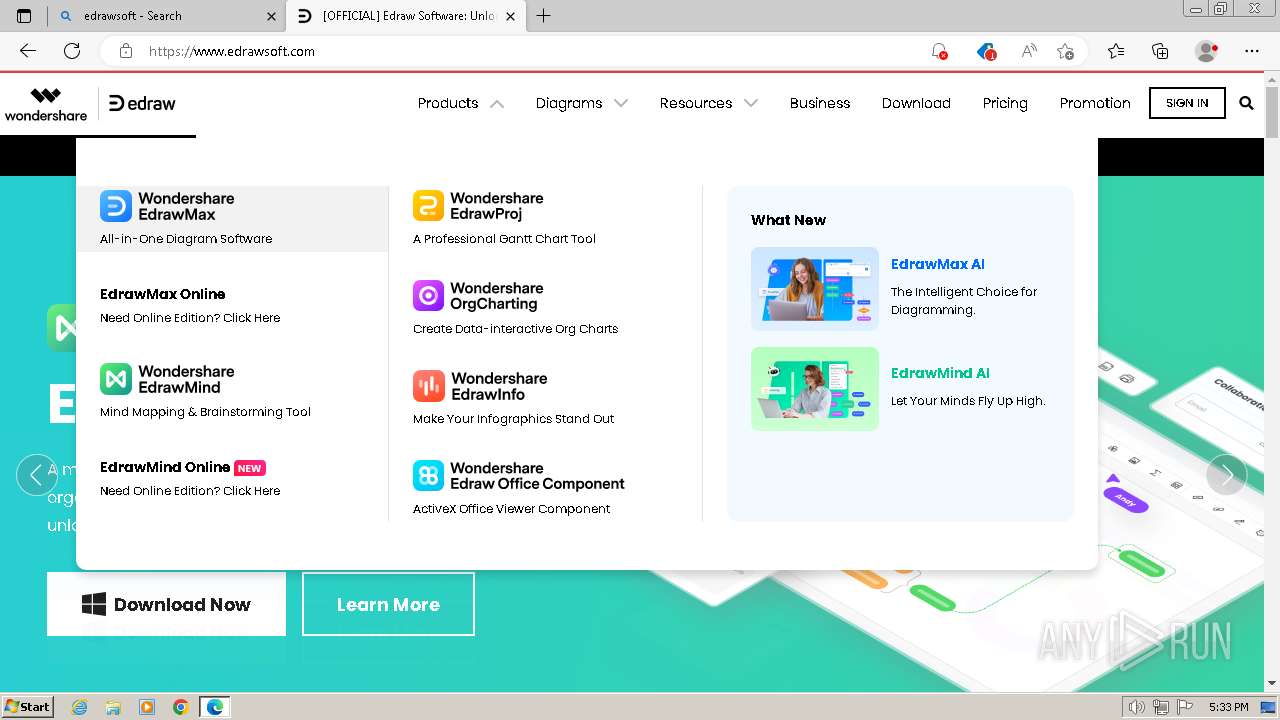Open the EdrawMind AI heading link
1280x720 pixels.
[940, 373]
